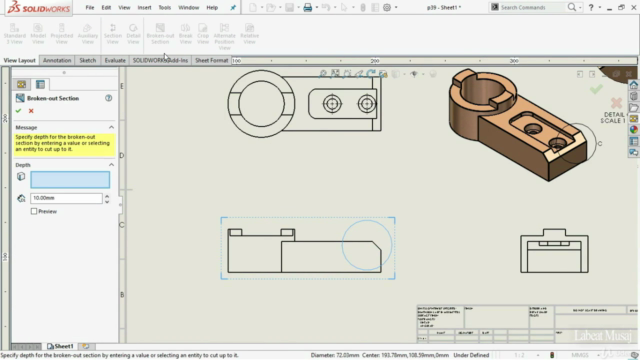640x360 pixels.
Task: Collapse the Depth section
Action: pyautogui.click(x=111, y=164)
